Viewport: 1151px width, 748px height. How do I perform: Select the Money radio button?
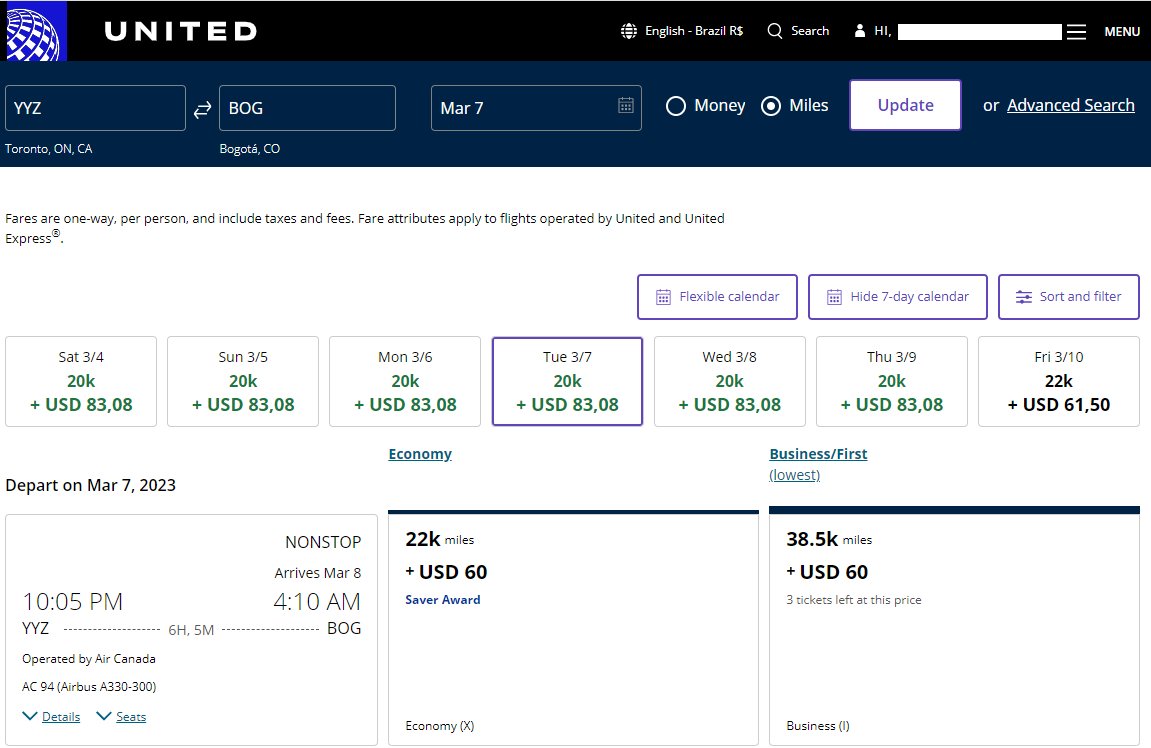[675, 106]
